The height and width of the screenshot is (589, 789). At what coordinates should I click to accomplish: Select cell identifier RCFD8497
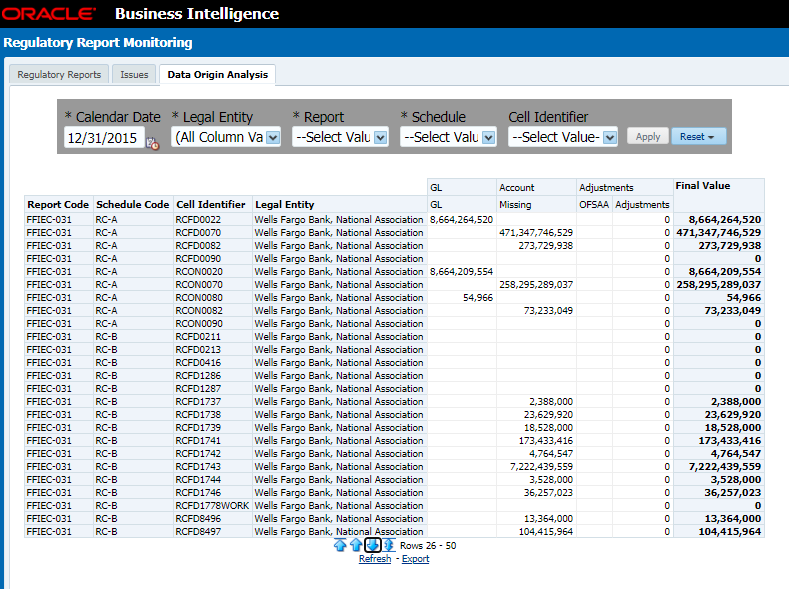(x=198, y=532)
